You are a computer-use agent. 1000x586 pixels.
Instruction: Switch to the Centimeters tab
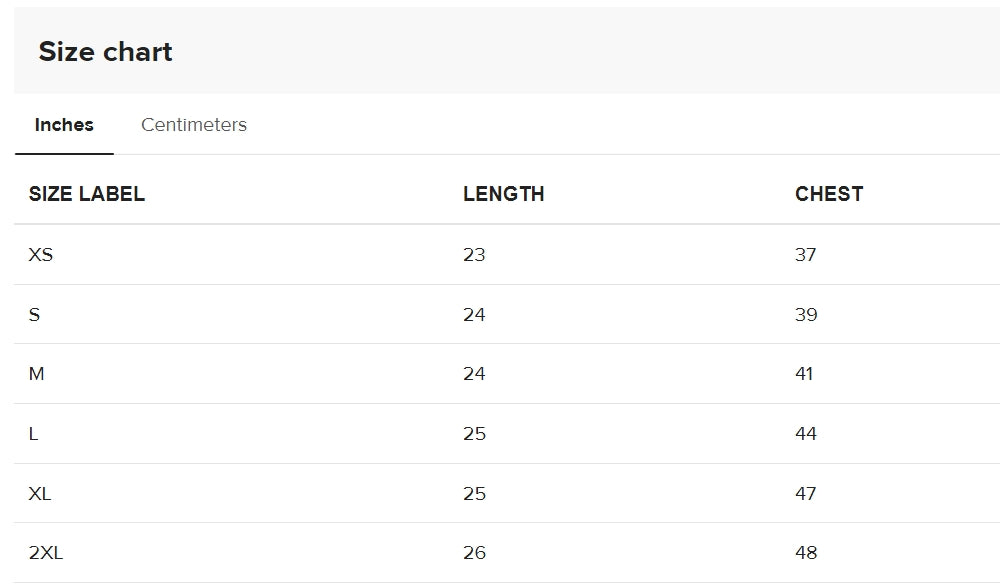194,124
